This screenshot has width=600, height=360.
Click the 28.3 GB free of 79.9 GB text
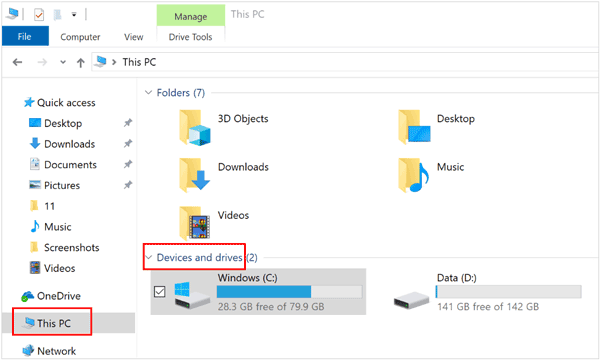pos(271,307)
